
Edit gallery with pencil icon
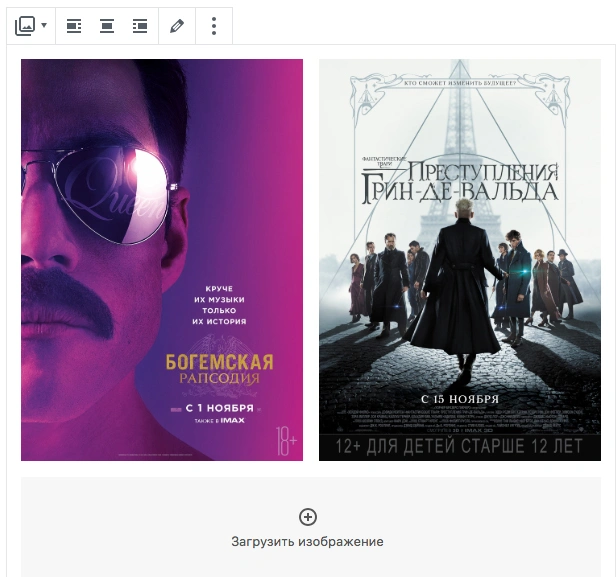(x=177, y=26)
